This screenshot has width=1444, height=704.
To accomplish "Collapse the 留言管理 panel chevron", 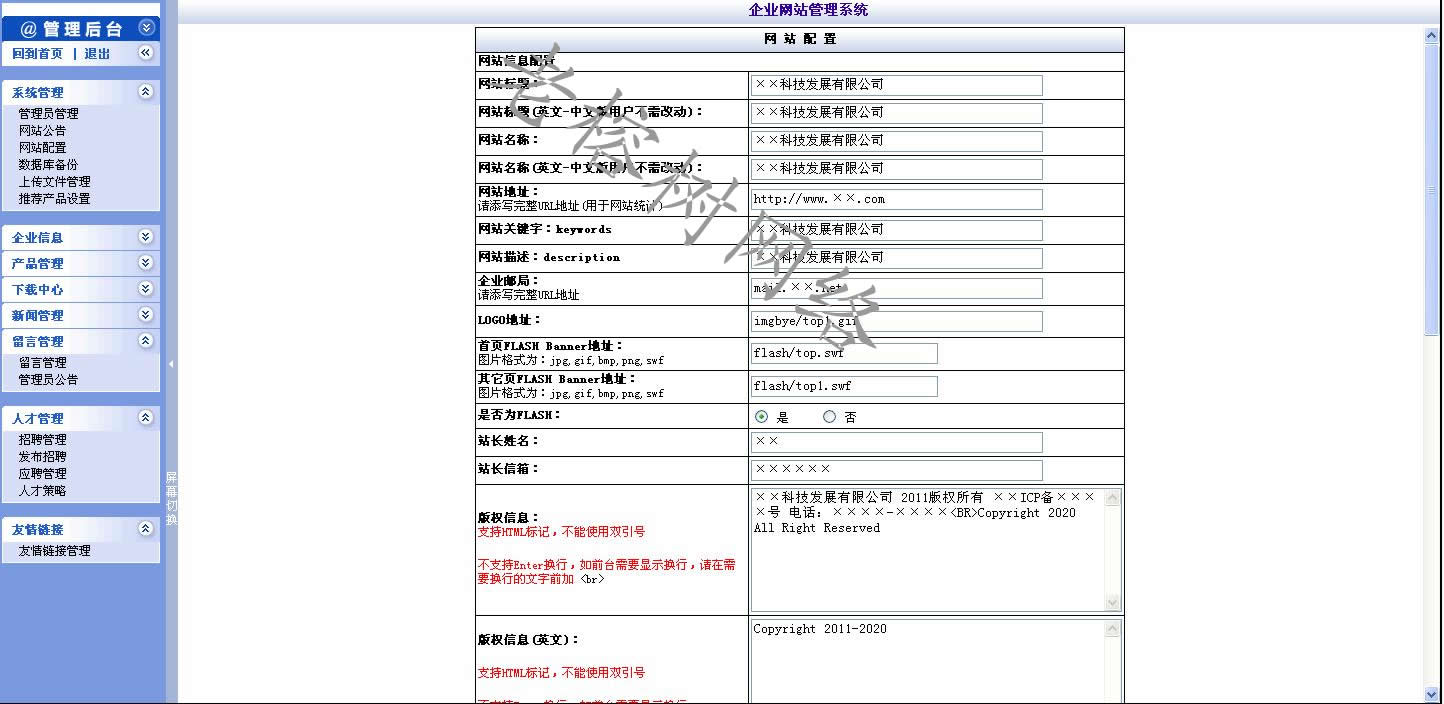I will (146, 341).
